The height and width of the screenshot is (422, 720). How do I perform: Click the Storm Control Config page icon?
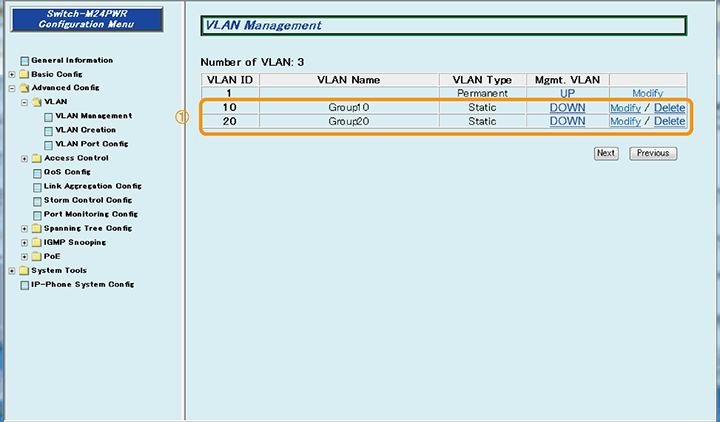[x=37, y=200]
